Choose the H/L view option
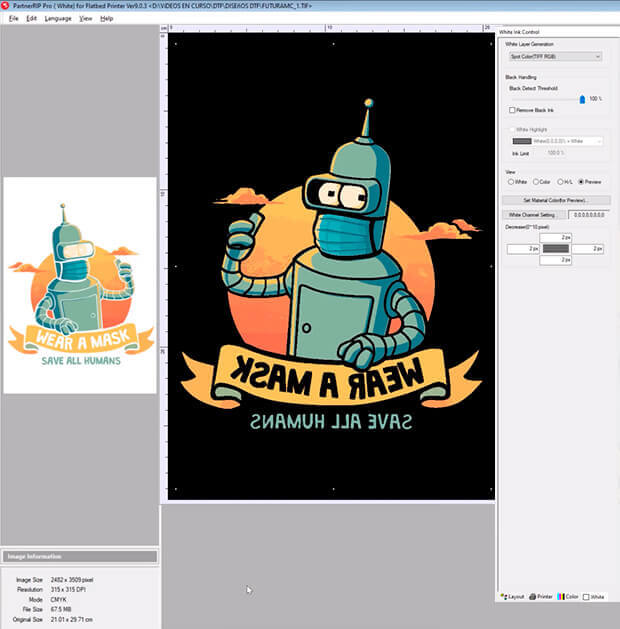The image size is (620, 629). click(x=560, y=182)
